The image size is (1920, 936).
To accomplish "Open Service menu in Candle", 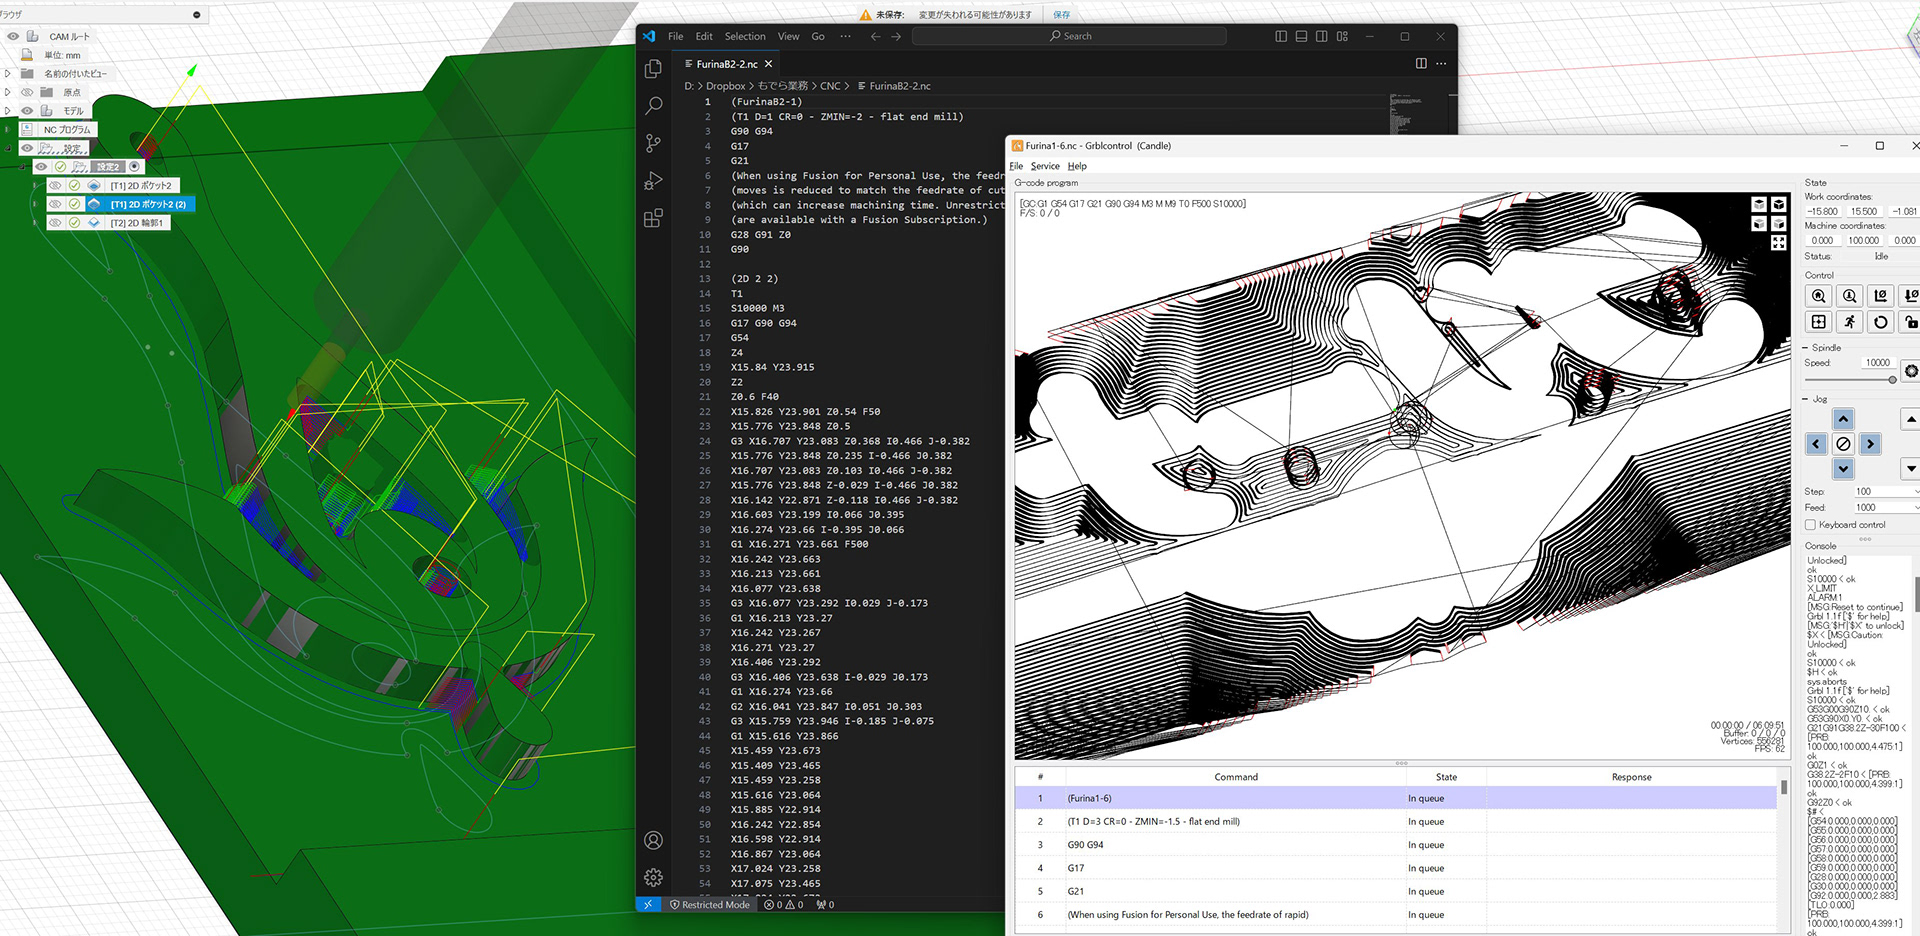I will pyautogui.click(x=1045, y=166).
